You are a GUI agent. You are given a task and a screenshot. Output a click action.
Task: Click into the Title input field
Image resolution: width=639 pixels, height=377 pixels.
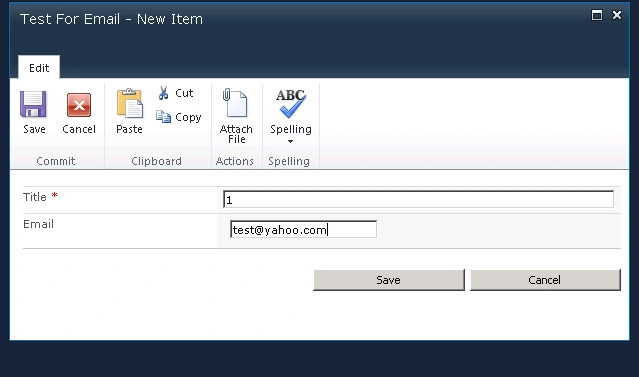pyautogui.click(x=419, y=199)
